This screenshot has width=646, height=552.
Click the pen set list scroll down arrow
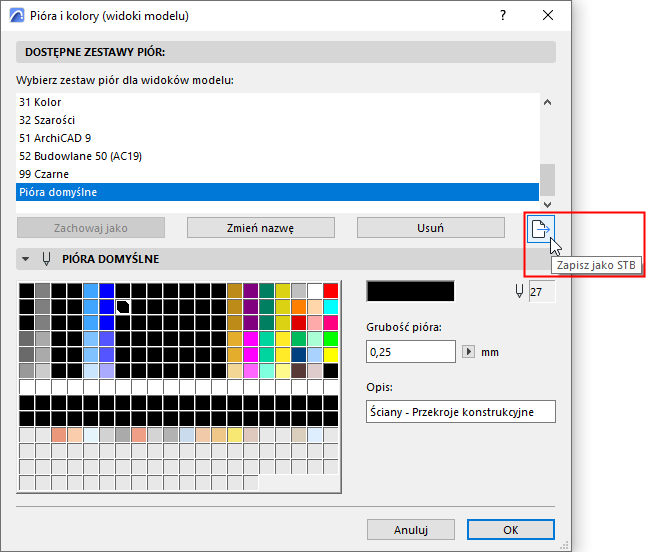[x=548, y=204]
